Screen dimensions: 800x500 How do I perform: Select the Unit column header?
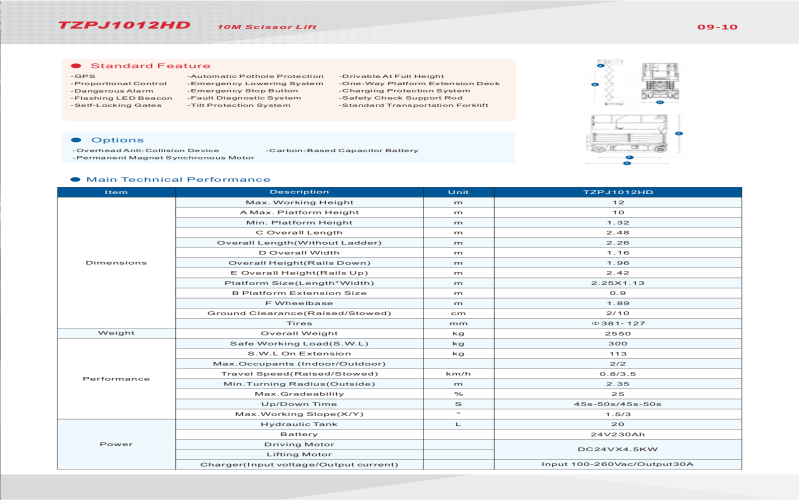tap(458, 191)
